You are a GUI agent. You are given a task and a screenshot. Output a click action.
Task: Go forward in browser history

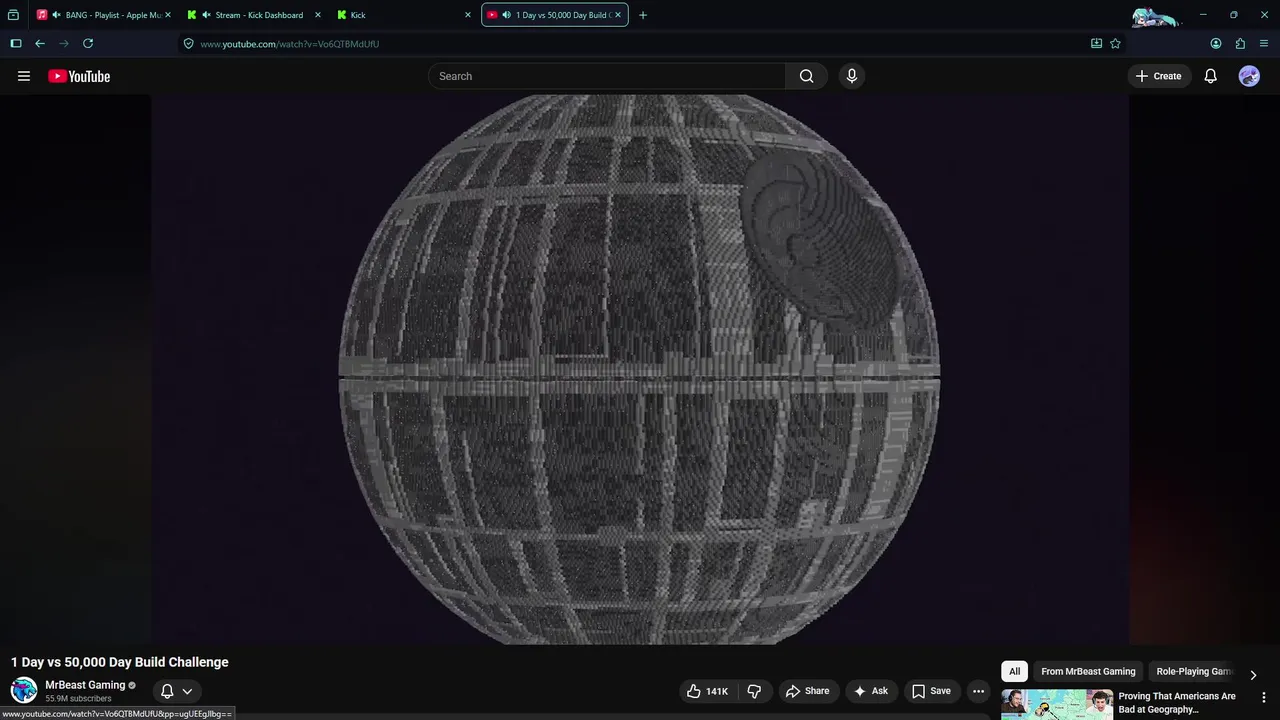pos(64,43)
